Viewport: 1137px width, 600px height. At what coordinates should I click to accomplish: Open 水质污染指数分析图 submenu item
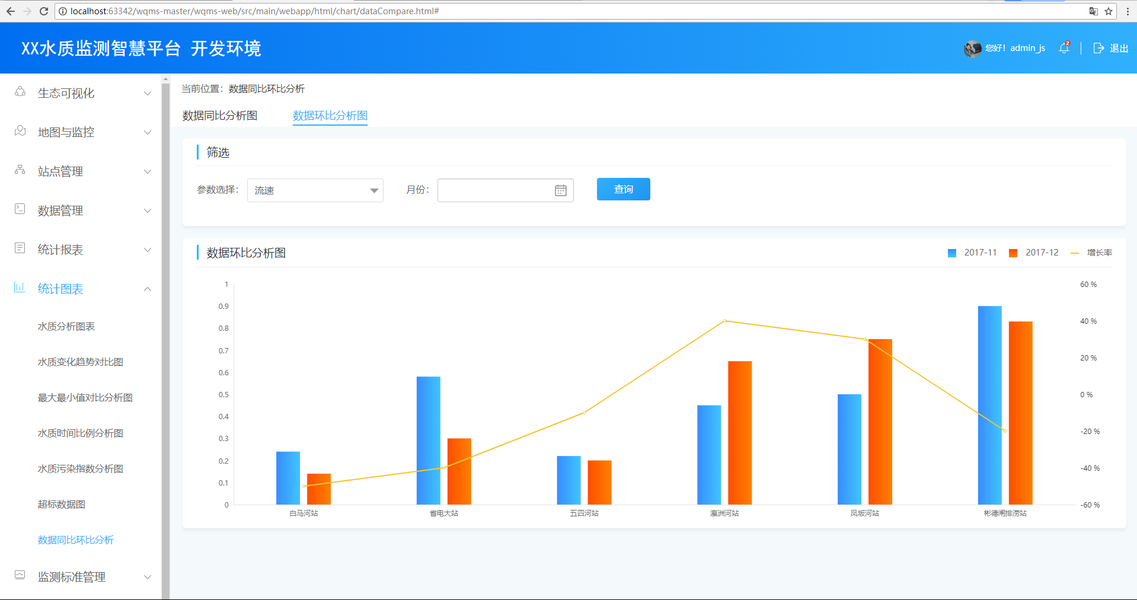coord(80,469)
